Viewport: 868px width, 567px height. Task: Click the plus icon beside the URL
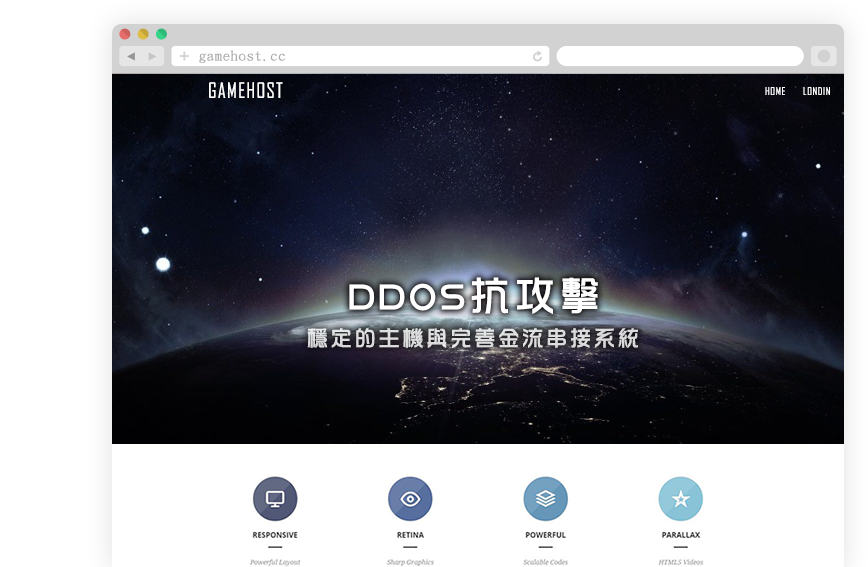coord(184,56)
